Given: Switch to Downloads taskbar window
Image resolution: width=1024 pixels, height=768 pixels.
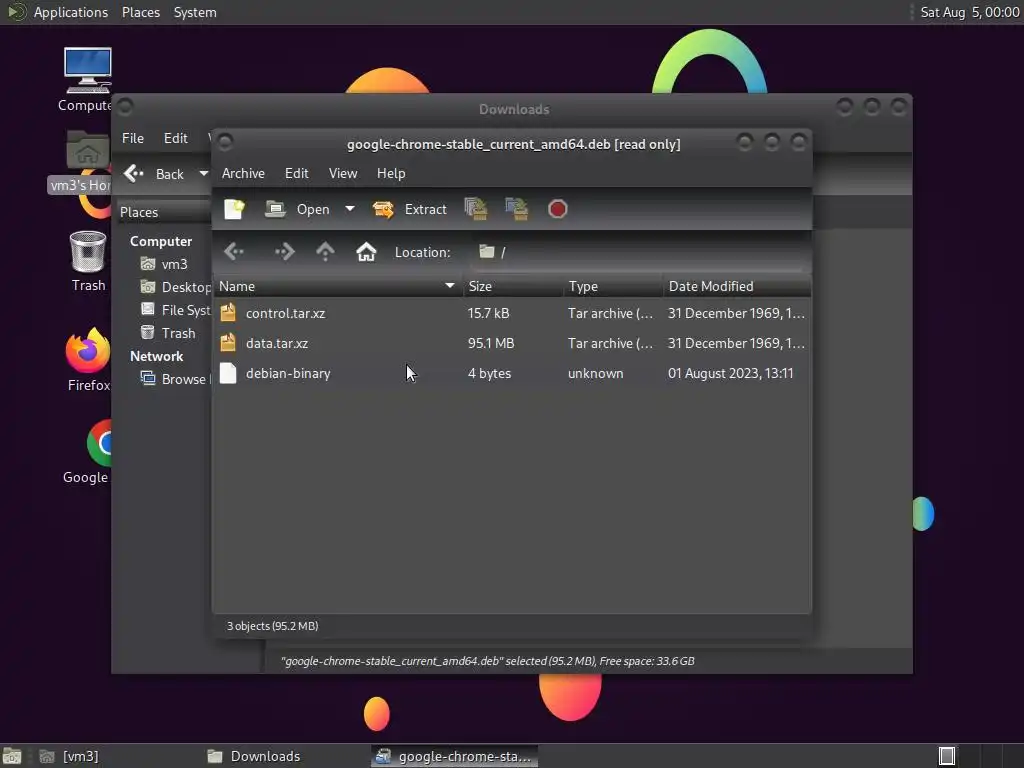Looking at the screenshot, I should [x=253, y=756].
